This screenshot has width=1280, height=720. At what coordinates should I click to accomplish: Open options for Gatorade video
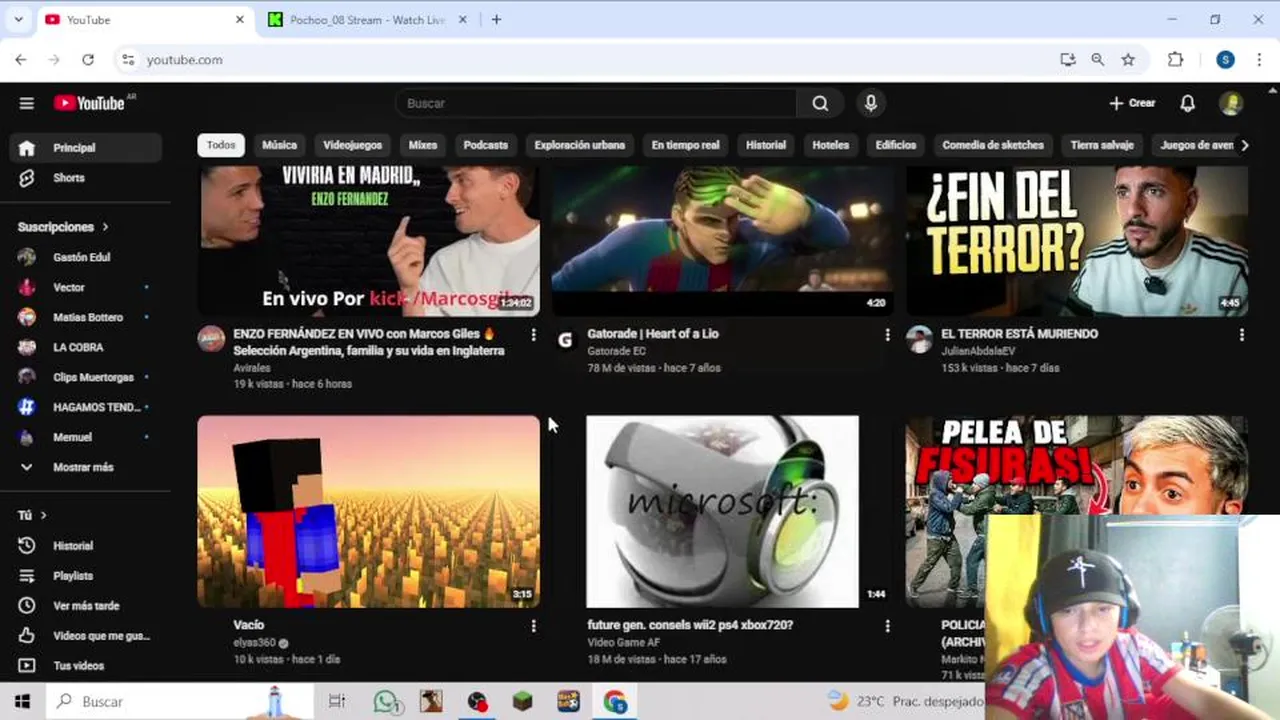tap(887, 335)
